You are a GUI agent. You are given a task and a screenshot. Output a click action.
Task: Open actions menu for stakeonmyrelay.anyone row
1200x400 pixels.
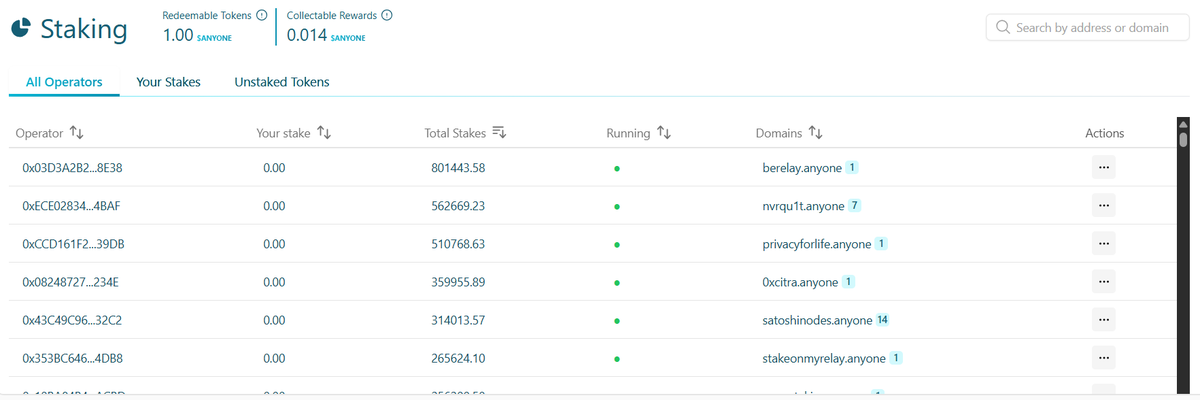click(x=1103, y=358)
